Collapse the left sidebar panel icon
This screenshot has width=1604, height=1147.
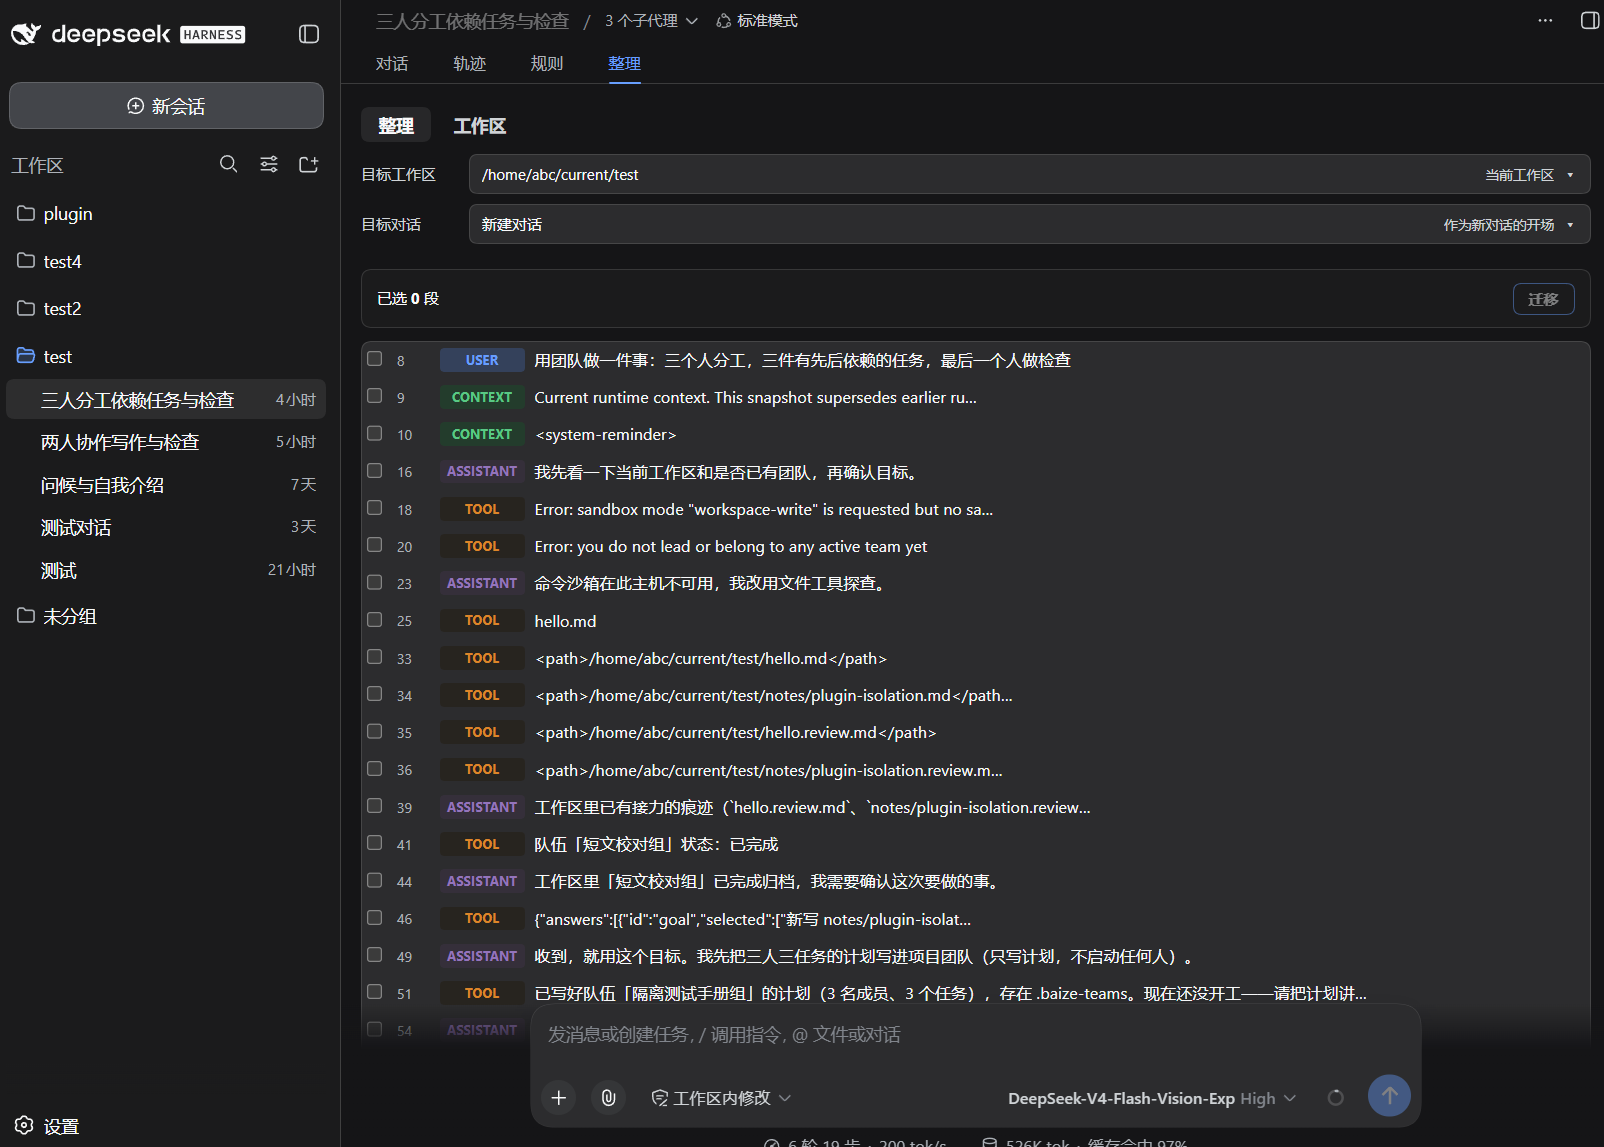(309, 34)
